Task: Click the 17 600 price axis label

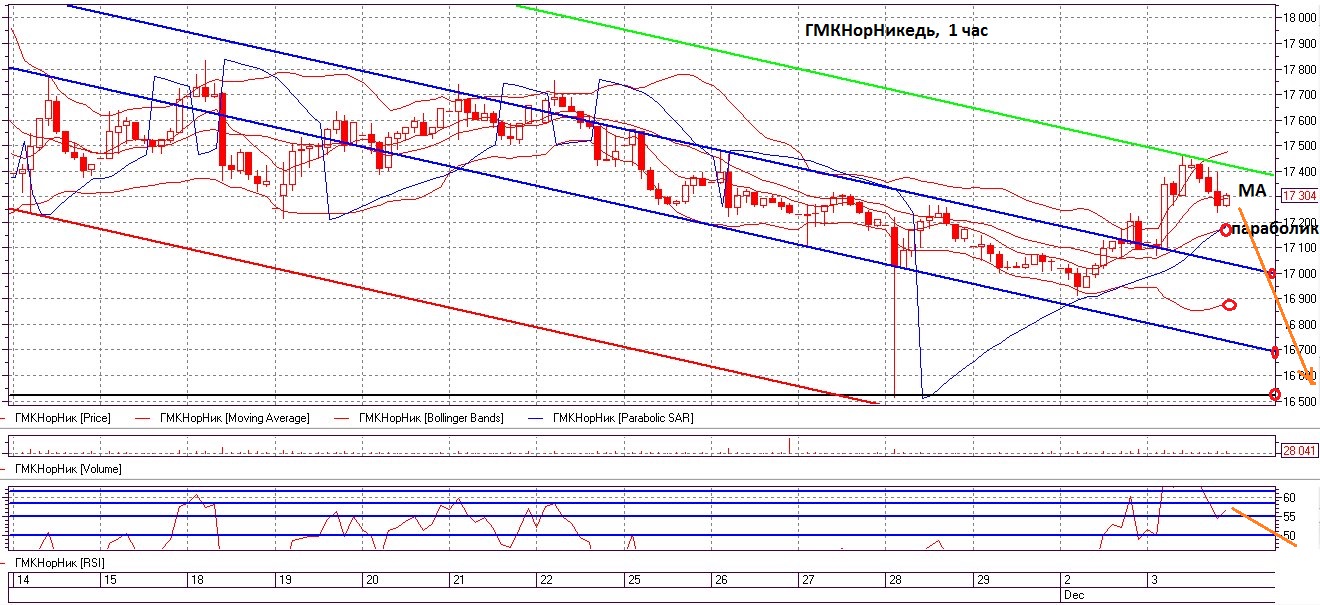Action: (x=1299, y=121)
